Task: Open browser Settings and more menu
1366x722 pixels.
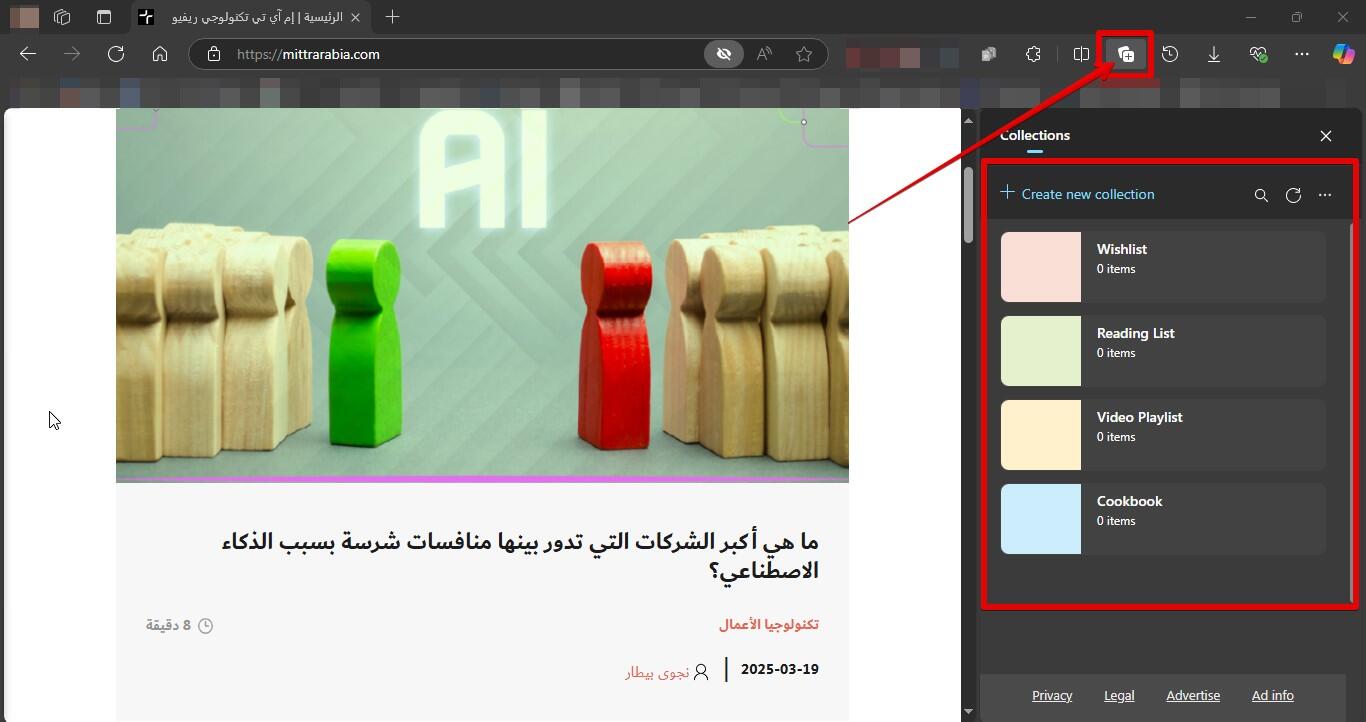Action: click(1301, 54)
